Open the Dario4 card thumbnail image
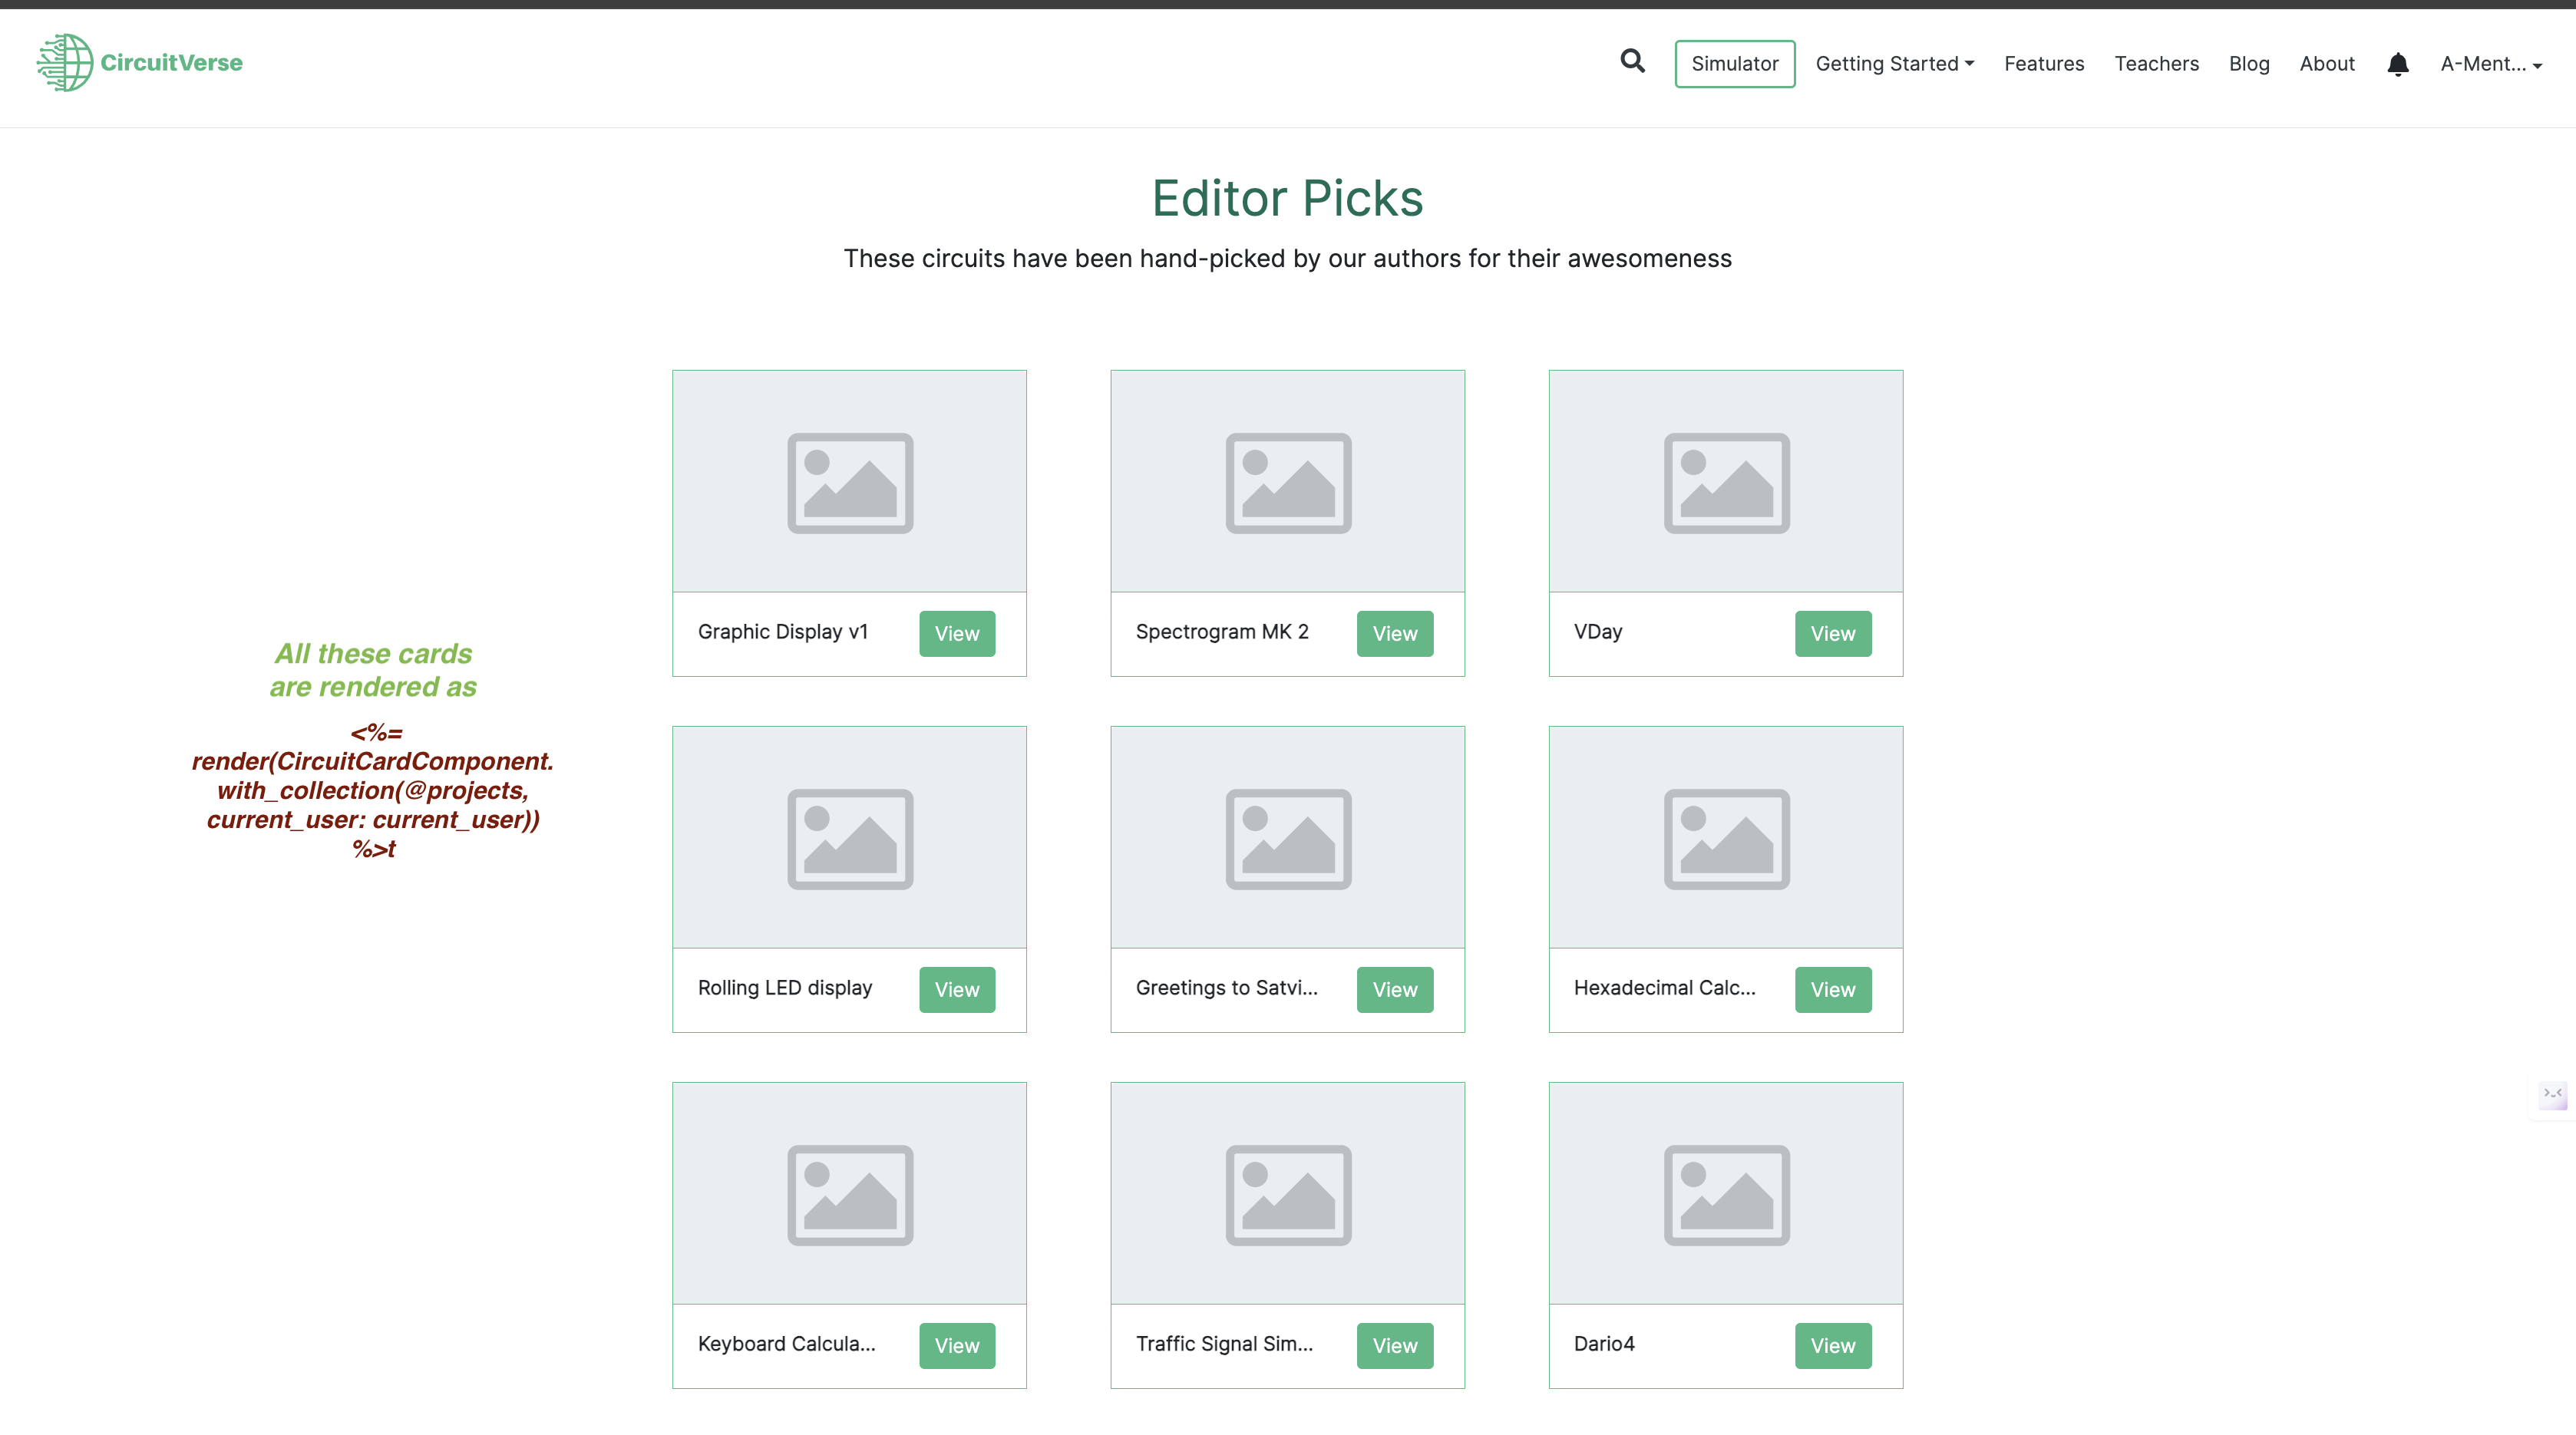The height and width of the screenshot is (1435, 2576). 1725,1194
